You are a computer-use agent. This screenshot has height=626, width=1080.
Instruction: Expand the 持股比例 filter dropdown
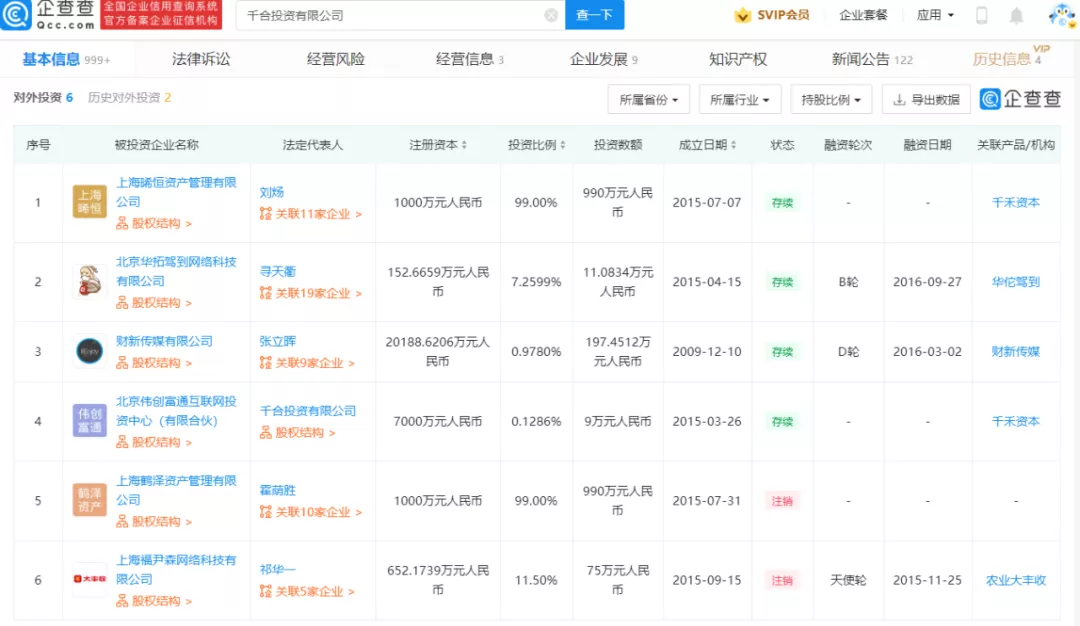click(x=831, y=100)
